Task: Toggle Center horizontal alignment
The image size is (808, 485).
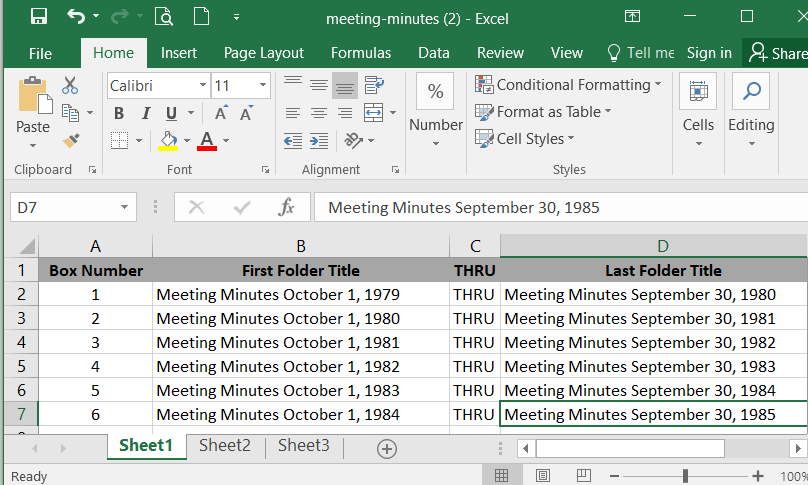Action: point(318,113)
